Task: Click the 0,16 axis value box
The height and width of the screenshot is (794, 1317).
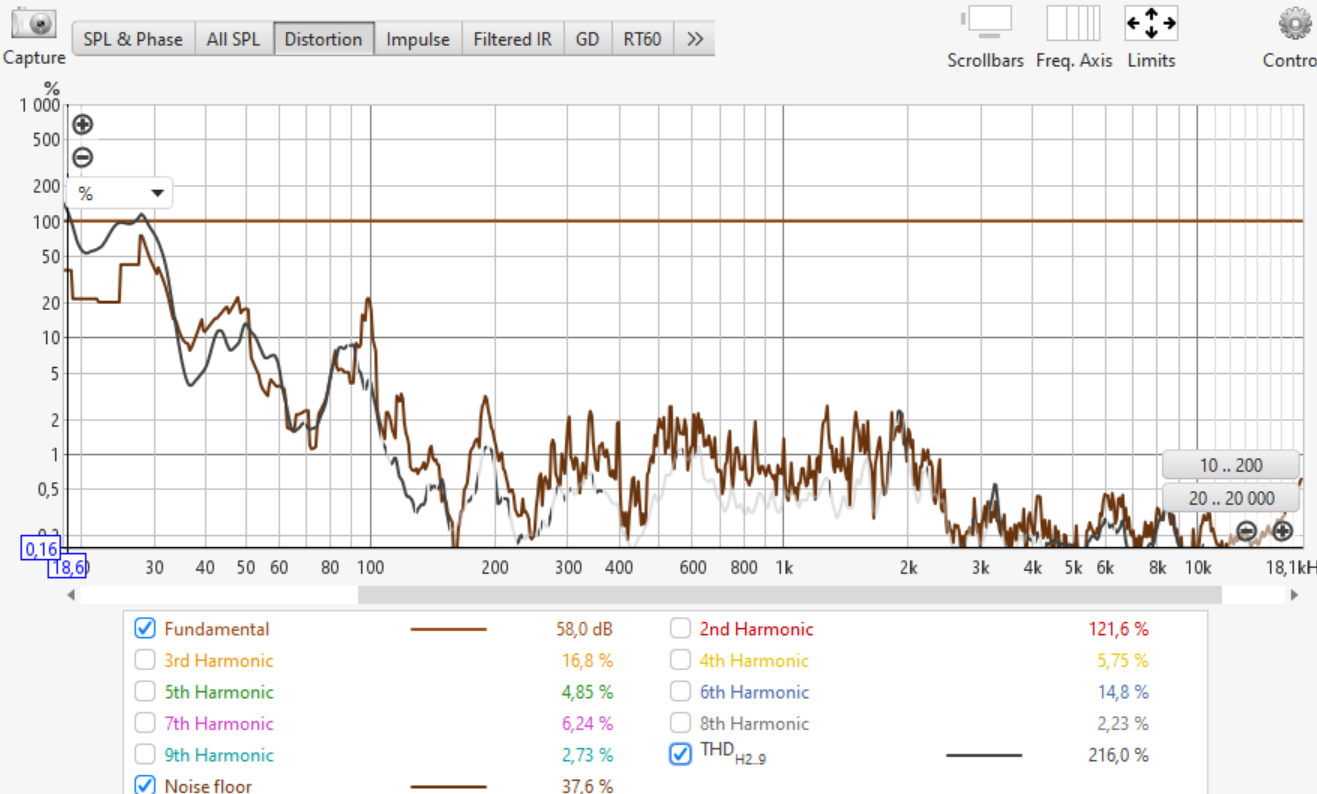Action: pos(42,548)
